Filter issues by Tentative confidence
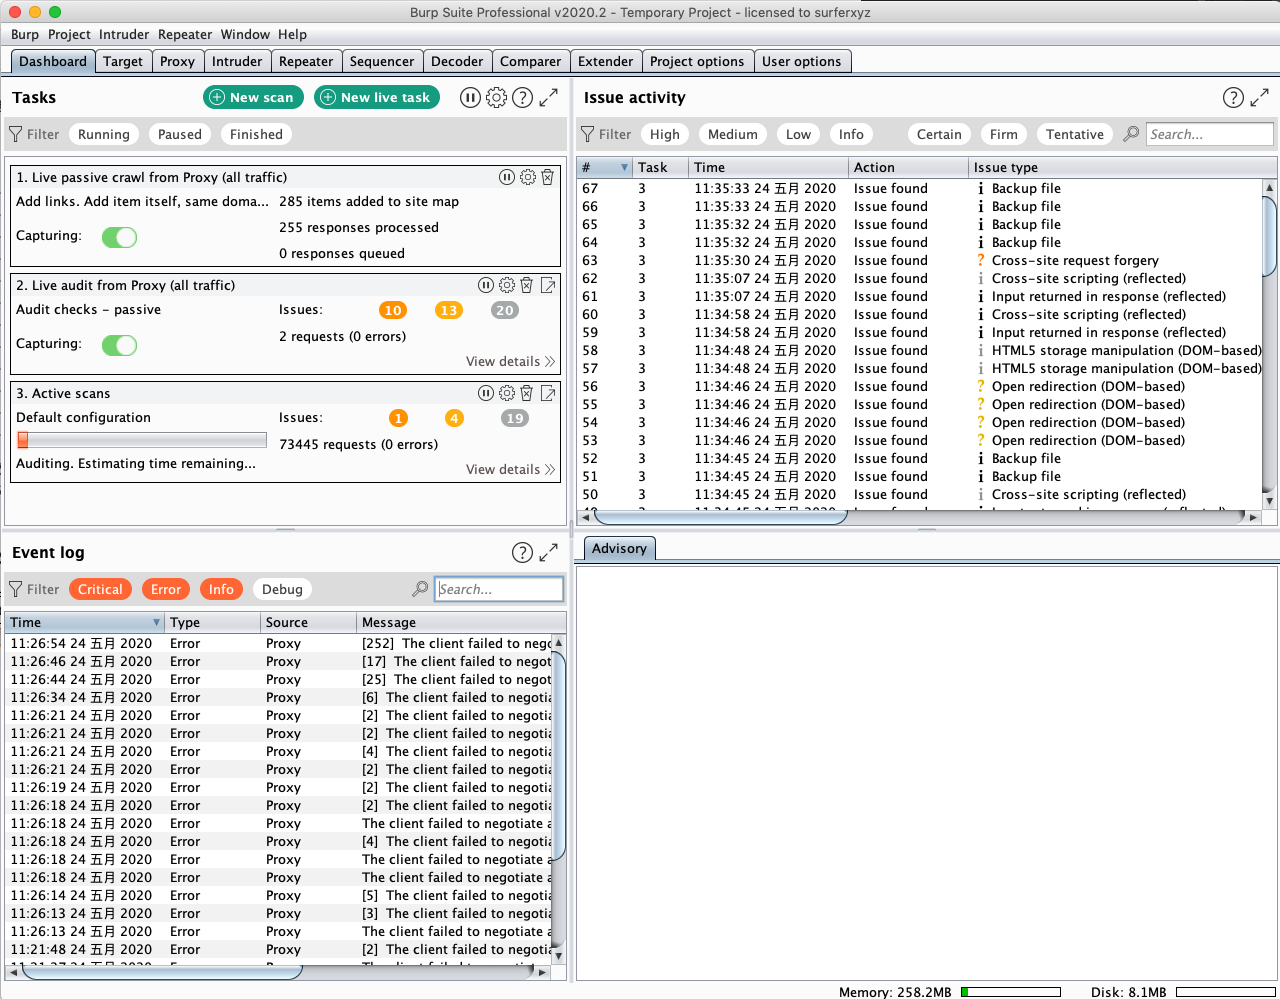The width and height of the screenshot is (1280, 999). 1075,134
